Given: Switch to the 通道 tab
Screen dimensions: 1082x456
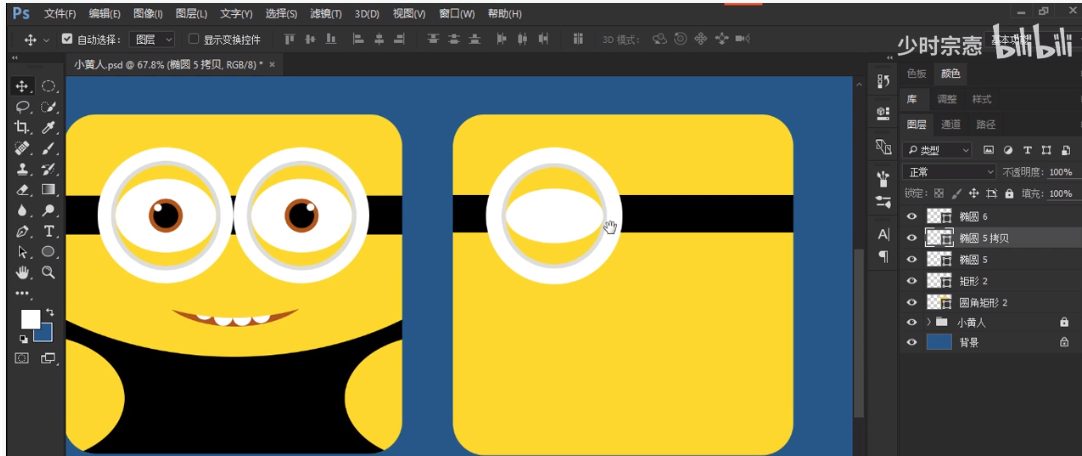Looking at the screenshot, I should tap(950, 124).
